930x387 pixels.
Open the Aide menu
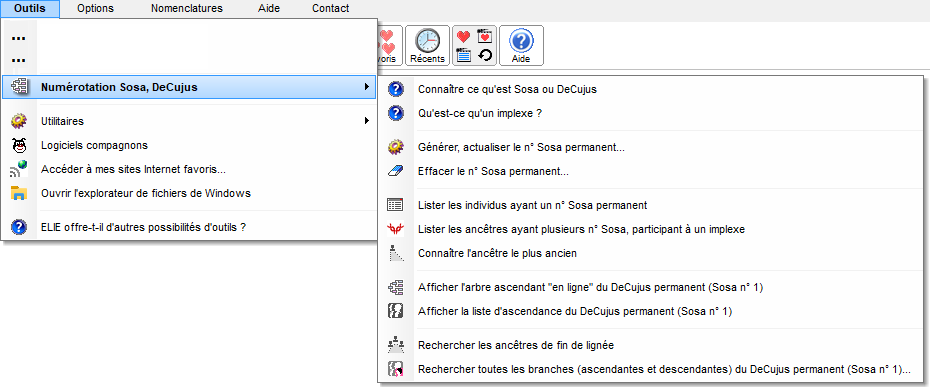coord(269,9)
